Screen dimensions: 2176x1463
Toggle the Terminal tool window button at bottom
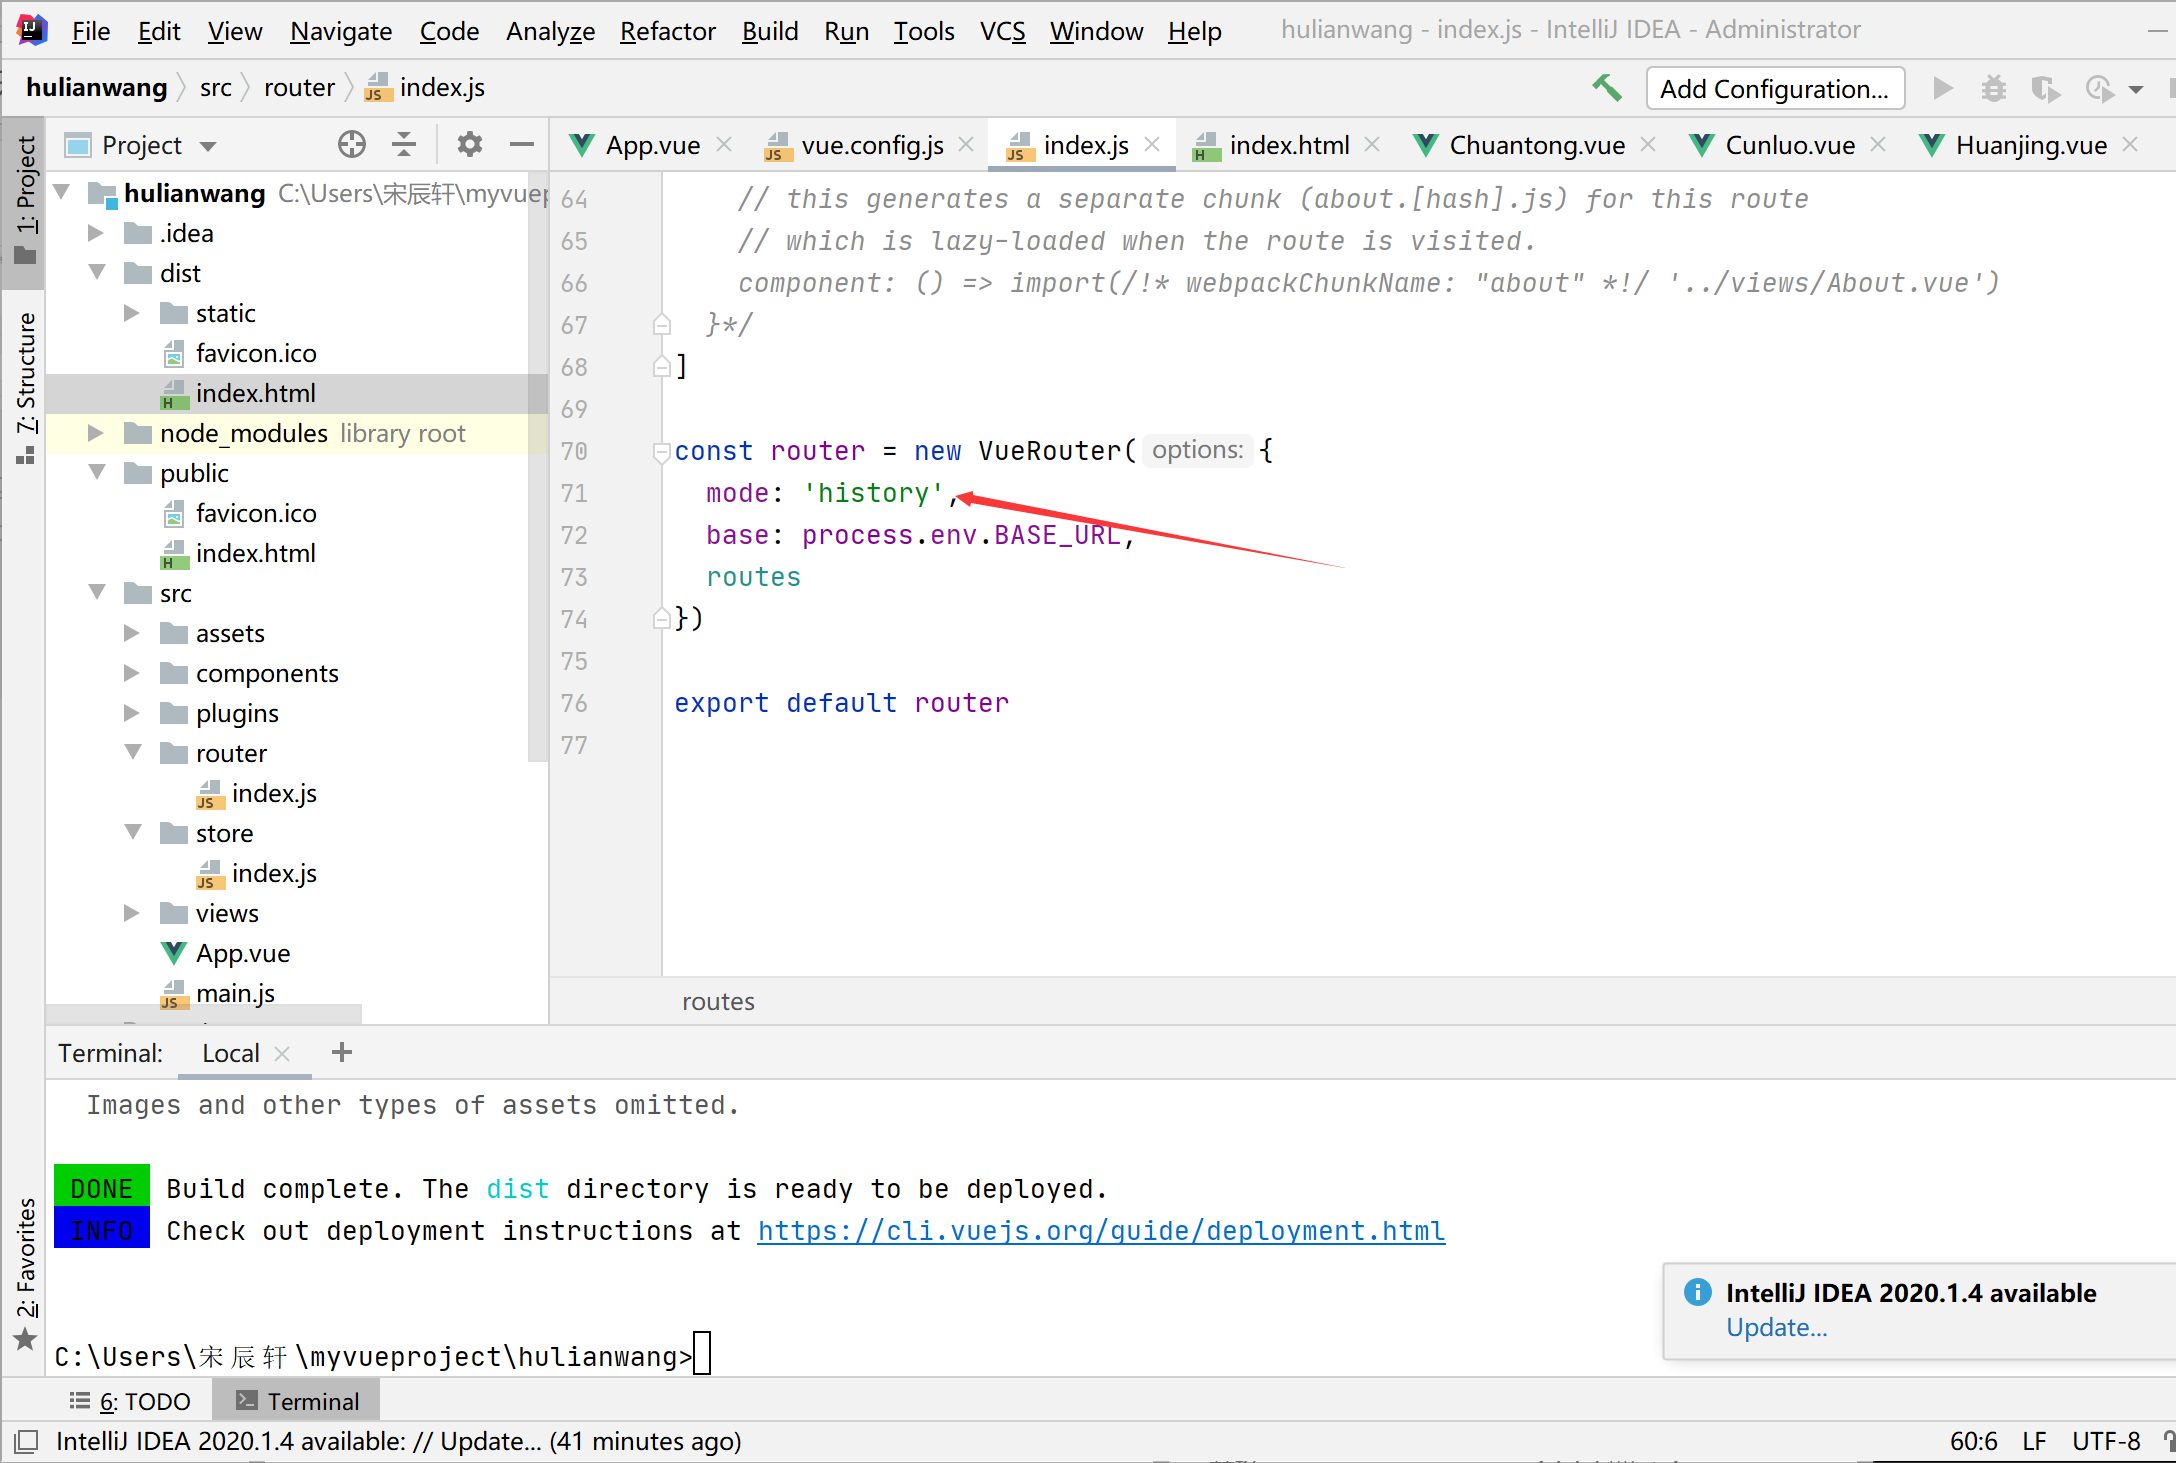[297, 1401]
